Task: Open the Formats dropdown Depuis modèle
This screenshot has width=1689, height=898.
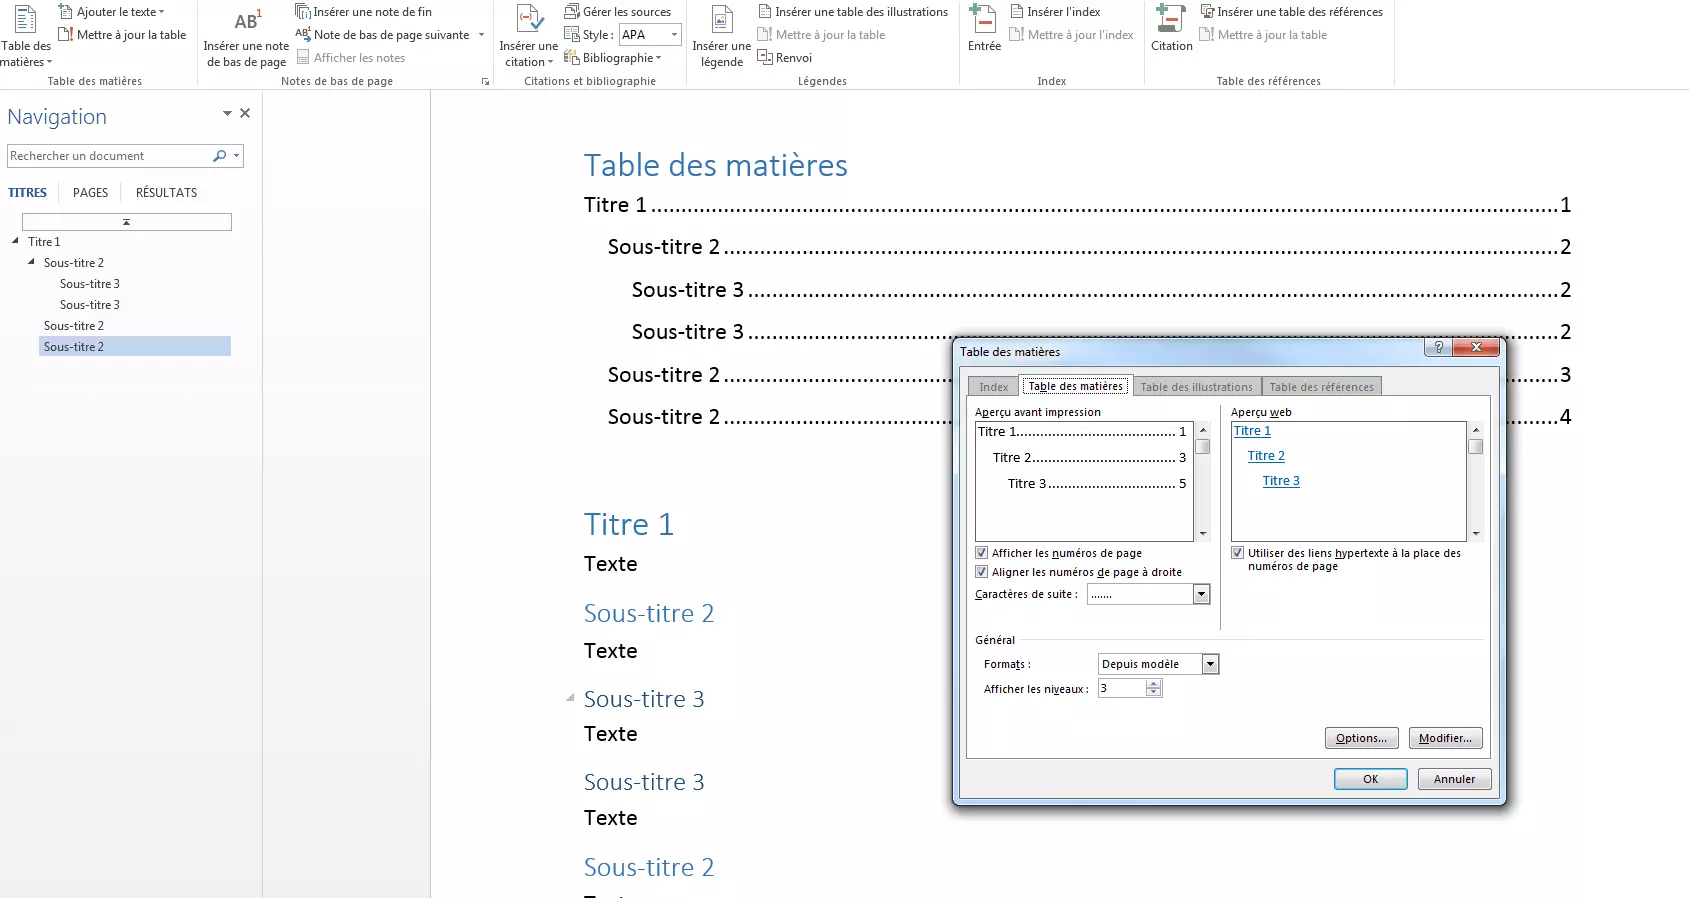Action: 1210,664
